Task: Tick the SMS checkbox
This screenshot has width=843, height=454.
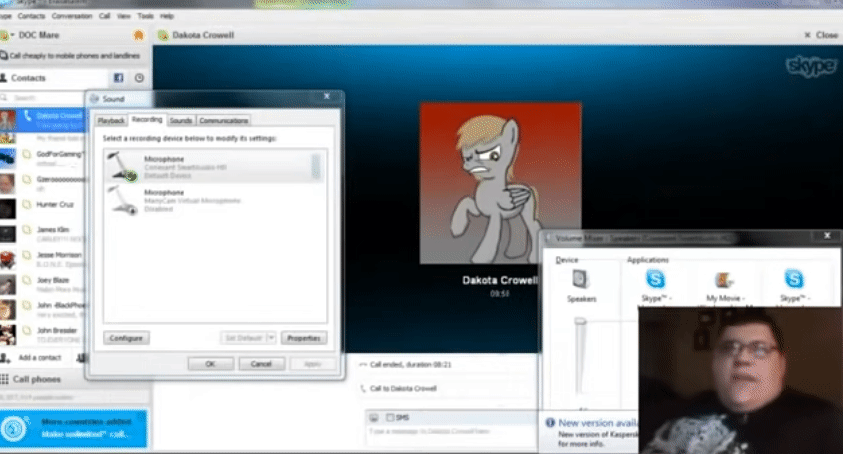Action: pyautogui.click(x=390, y=417)
